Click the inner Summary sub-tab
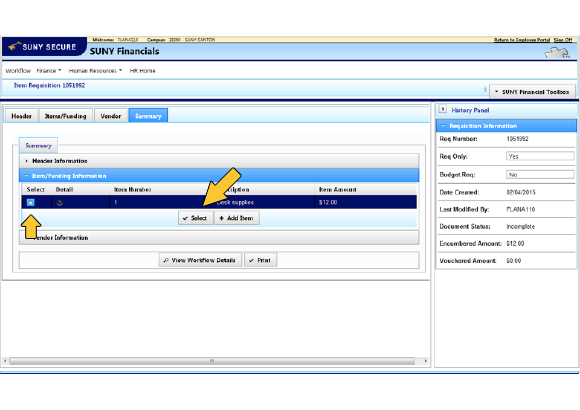This screenshot has width=580, height=410. (38, 145)
